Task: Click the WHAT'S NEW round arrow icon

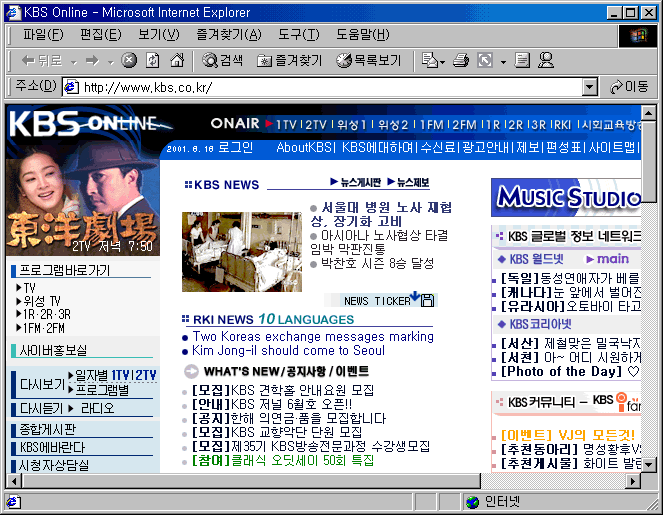Action: tap(191, 371)
